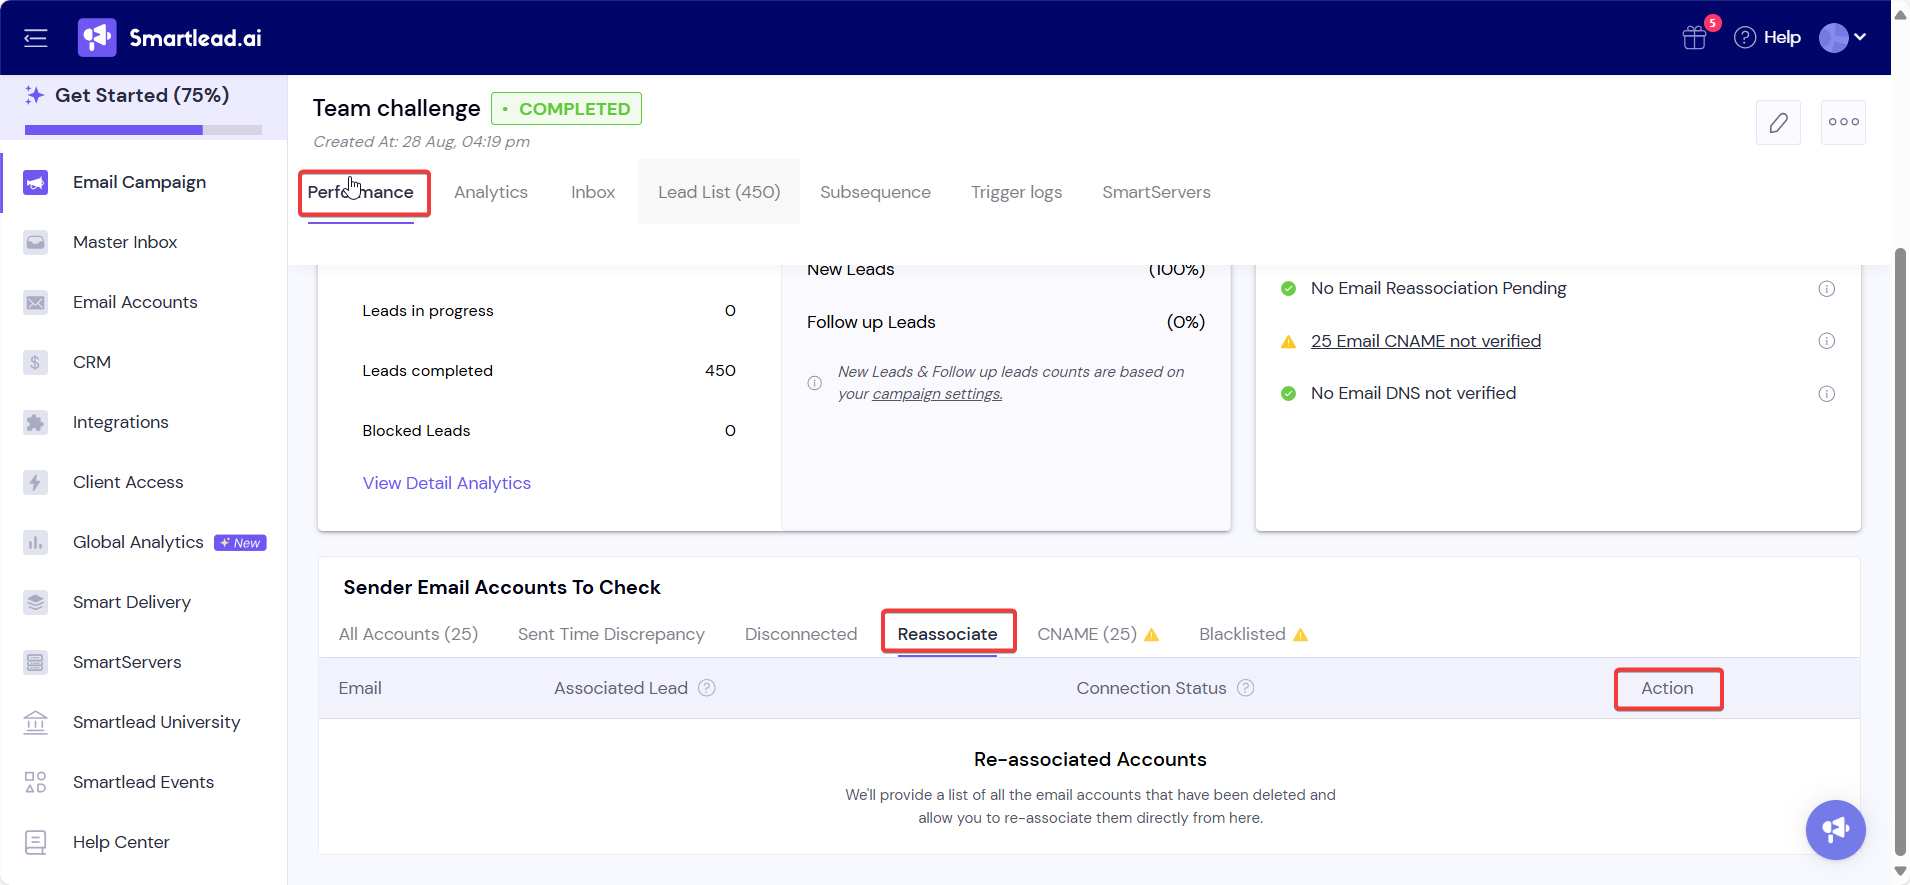The height and width of the screenshot is (885, 1910).
Task: Click the Smart Delivery layers icon
Action: tap(36, 602)
